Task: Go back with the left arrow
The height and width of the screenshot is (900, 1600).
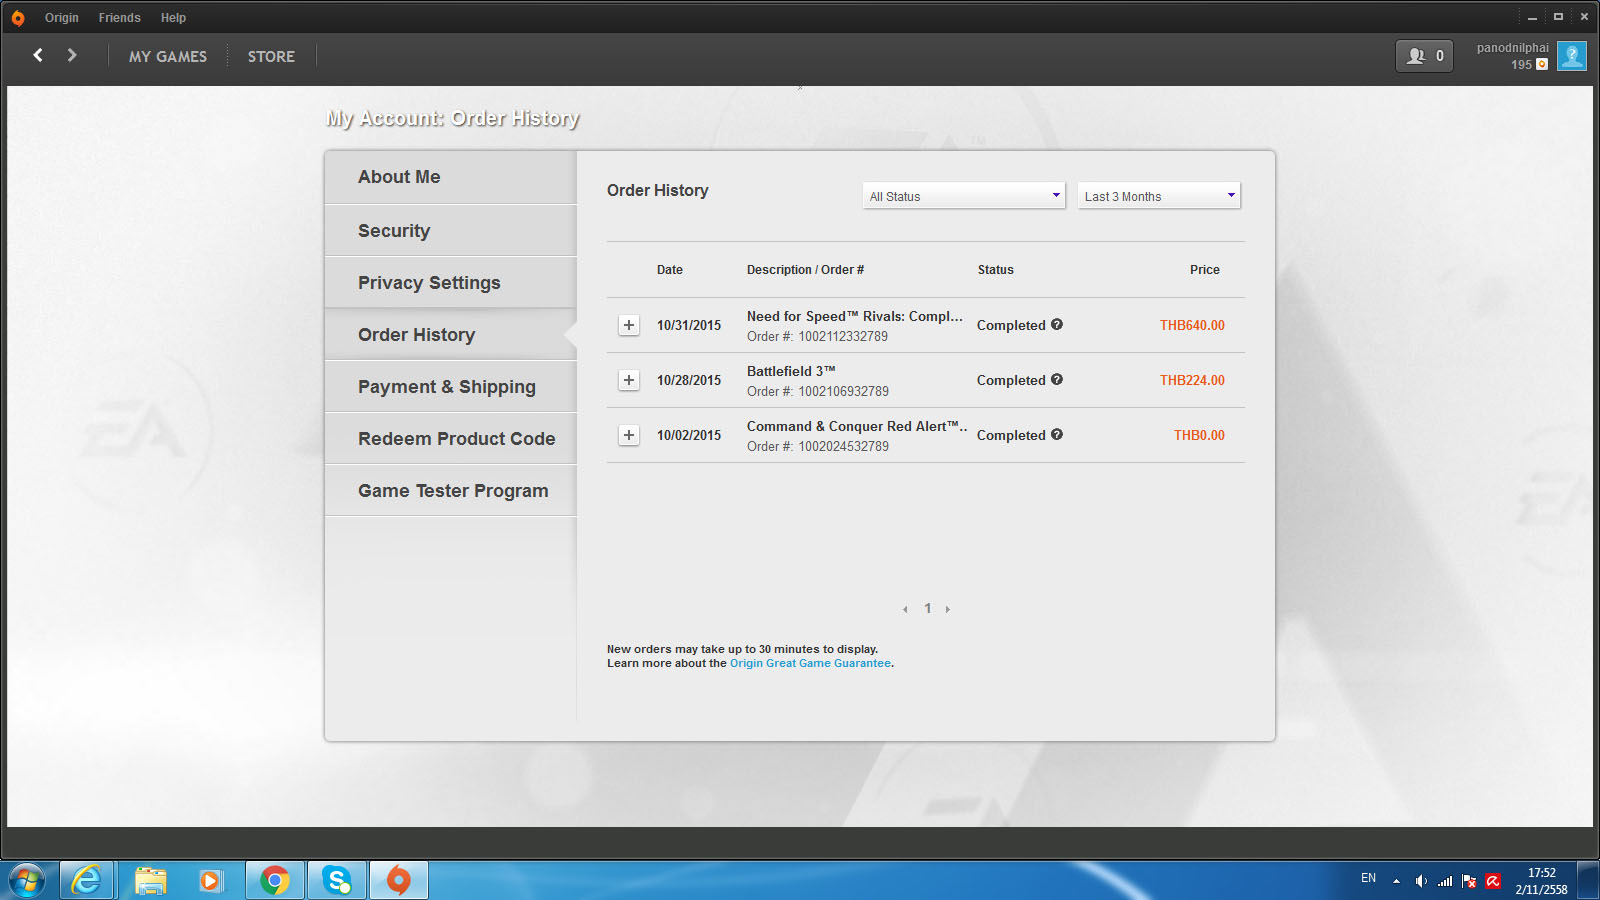Action: tap(38, 56)
